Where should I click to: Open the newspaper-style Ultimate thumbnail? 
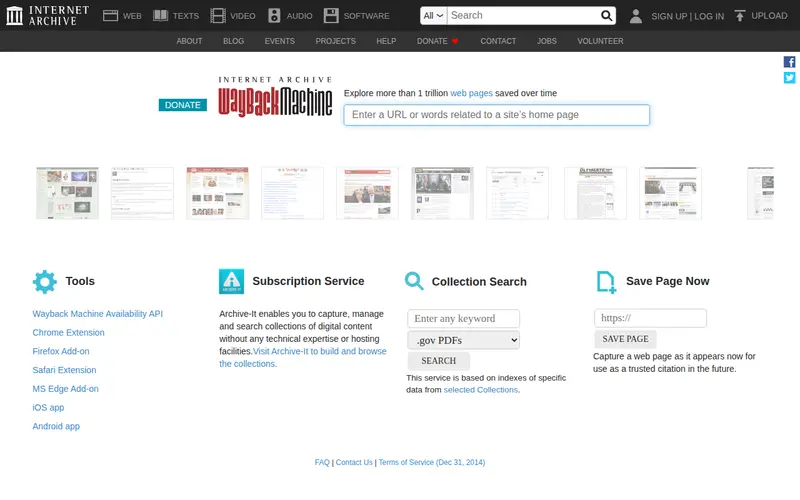pos(595,193)
